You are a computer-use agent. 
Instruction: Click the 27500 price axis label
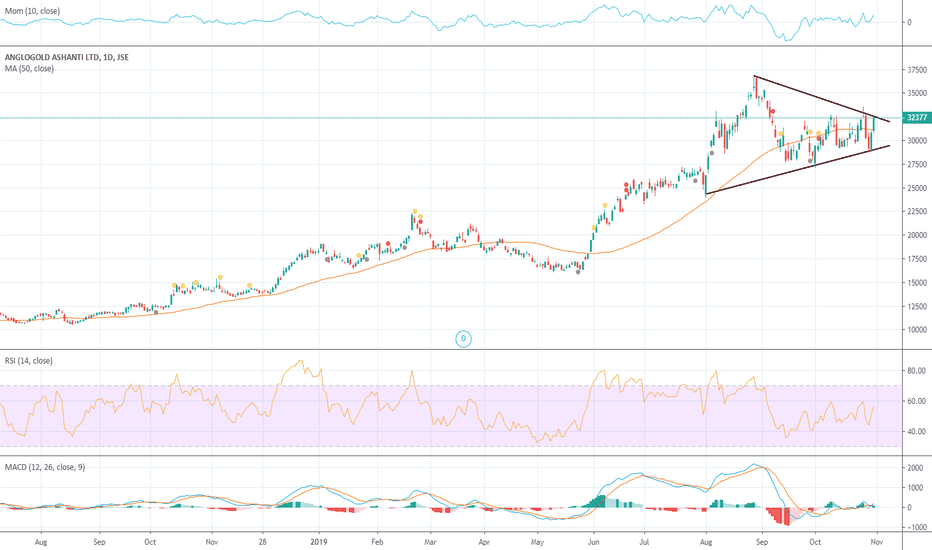917,164
